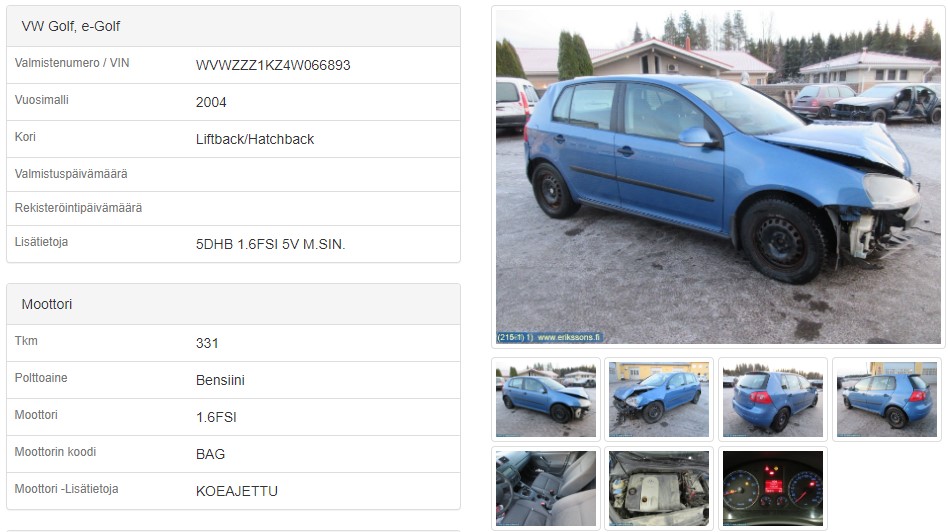
Task: Click the Moottori panel header
Action: click(233, 304)
